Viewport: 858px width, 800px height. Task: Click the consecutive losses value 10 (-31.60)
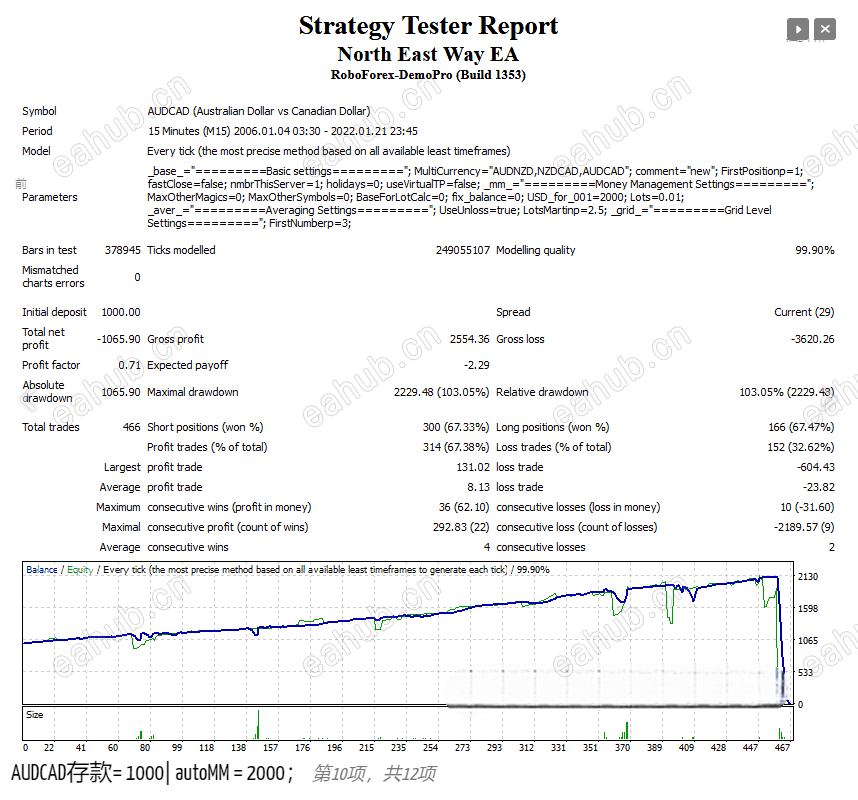click(807, 507)
